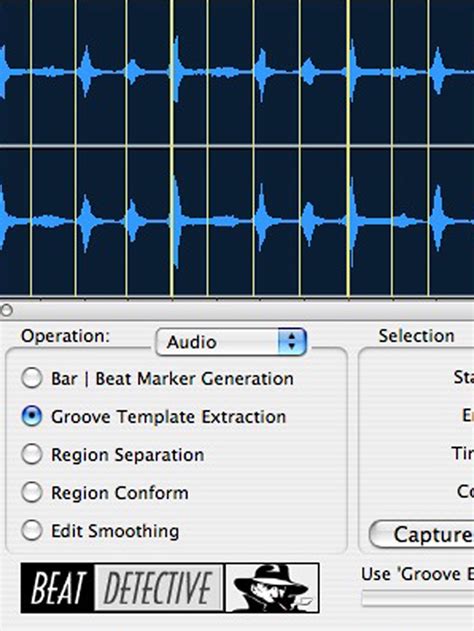Choose Region Separation mode
This screenshot has height=631, width=474.
coord(32,454)
